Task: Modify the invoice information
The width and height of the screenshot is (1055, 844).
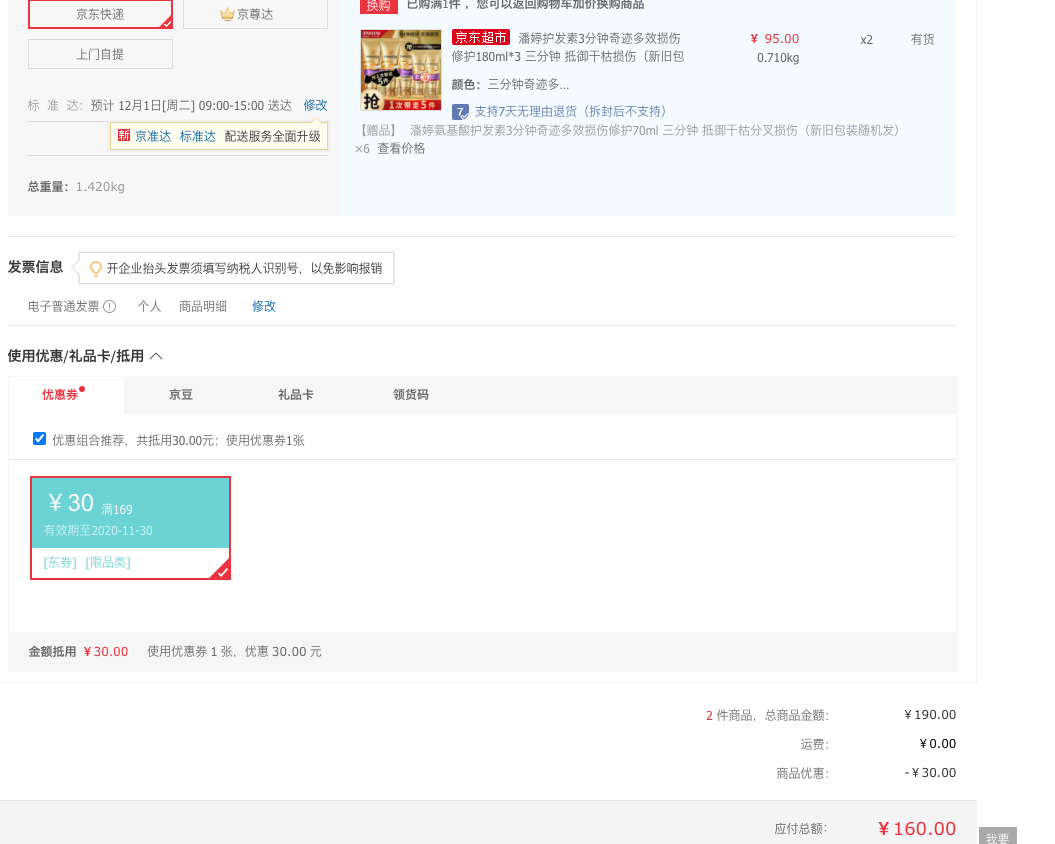Action: pyautogui.click(x=264, y=306)
